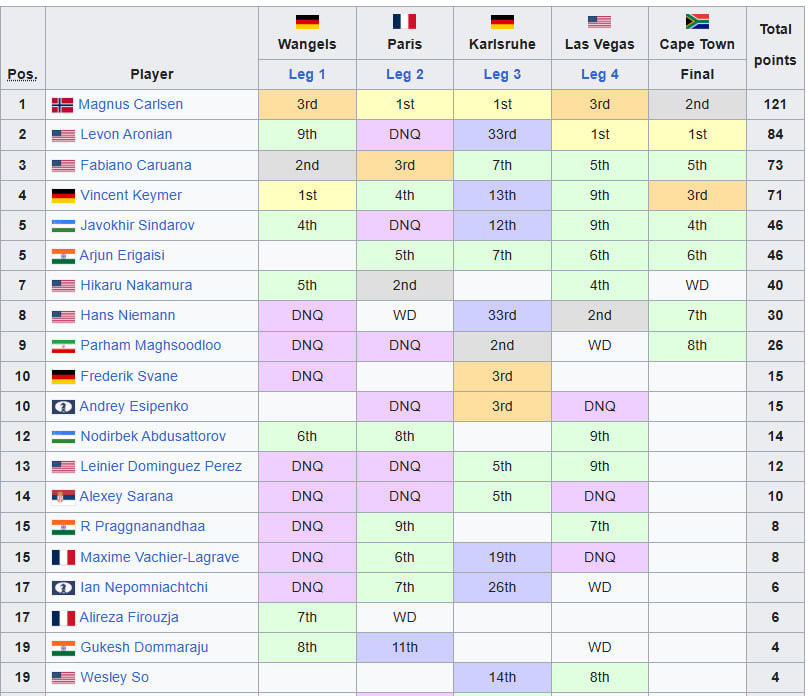Open the Leg 2 link
This screenshot has width=808, height=696.
tap(405, 74)
